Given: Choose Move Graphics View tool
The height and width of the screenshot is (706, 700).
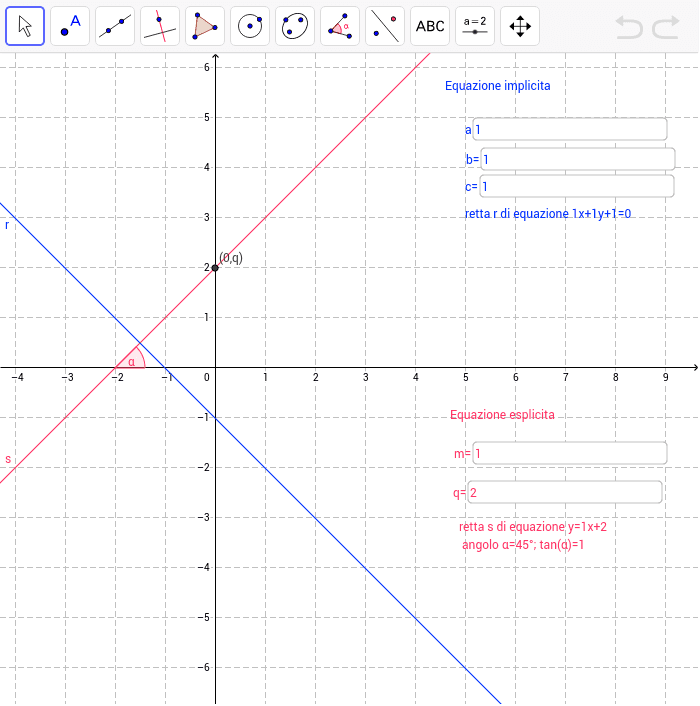Looking at the screenshot, I should (x=520, y=26).
